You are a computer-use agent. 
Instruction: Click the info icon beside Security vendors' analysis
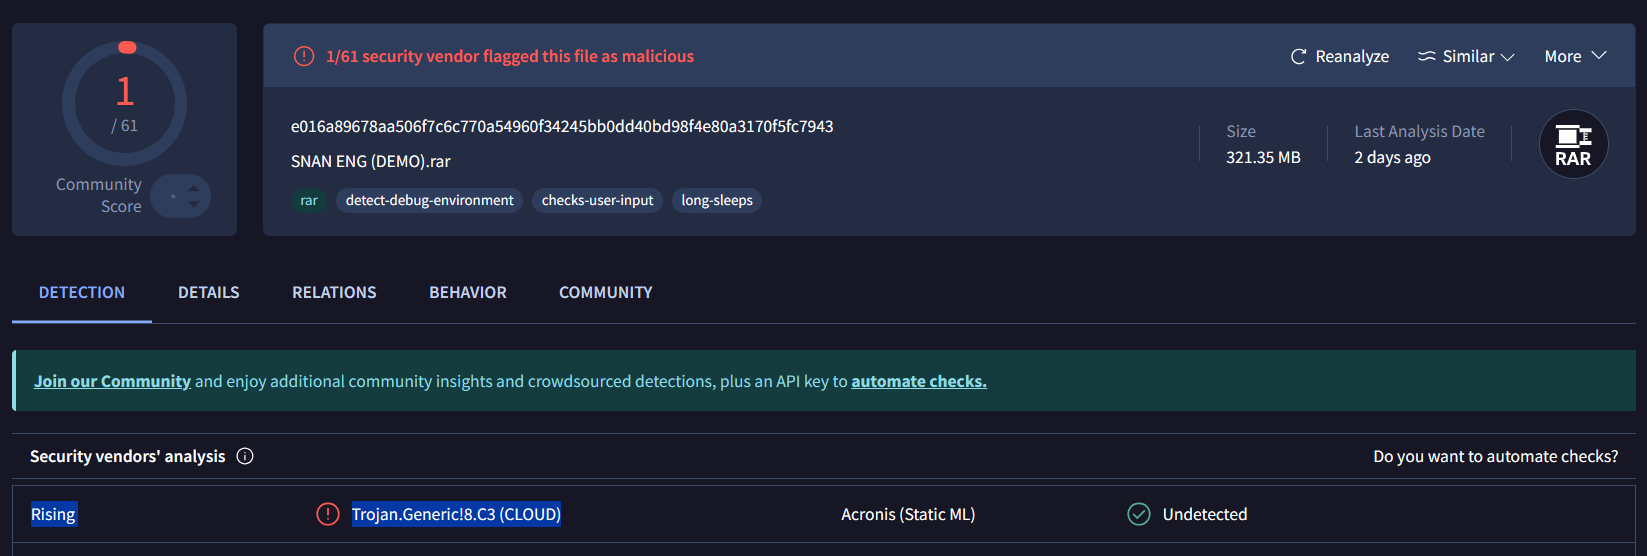point(245,456)
